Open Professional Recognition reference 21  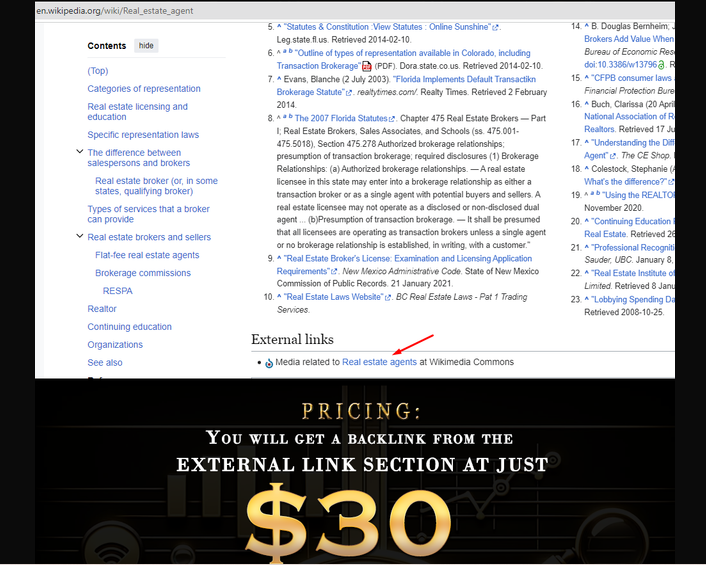(633, 248)
